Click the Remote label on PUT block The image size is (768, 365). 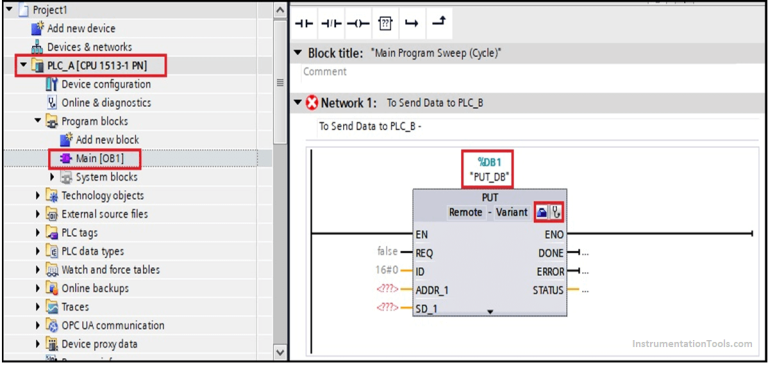click(x=465, y=213)
